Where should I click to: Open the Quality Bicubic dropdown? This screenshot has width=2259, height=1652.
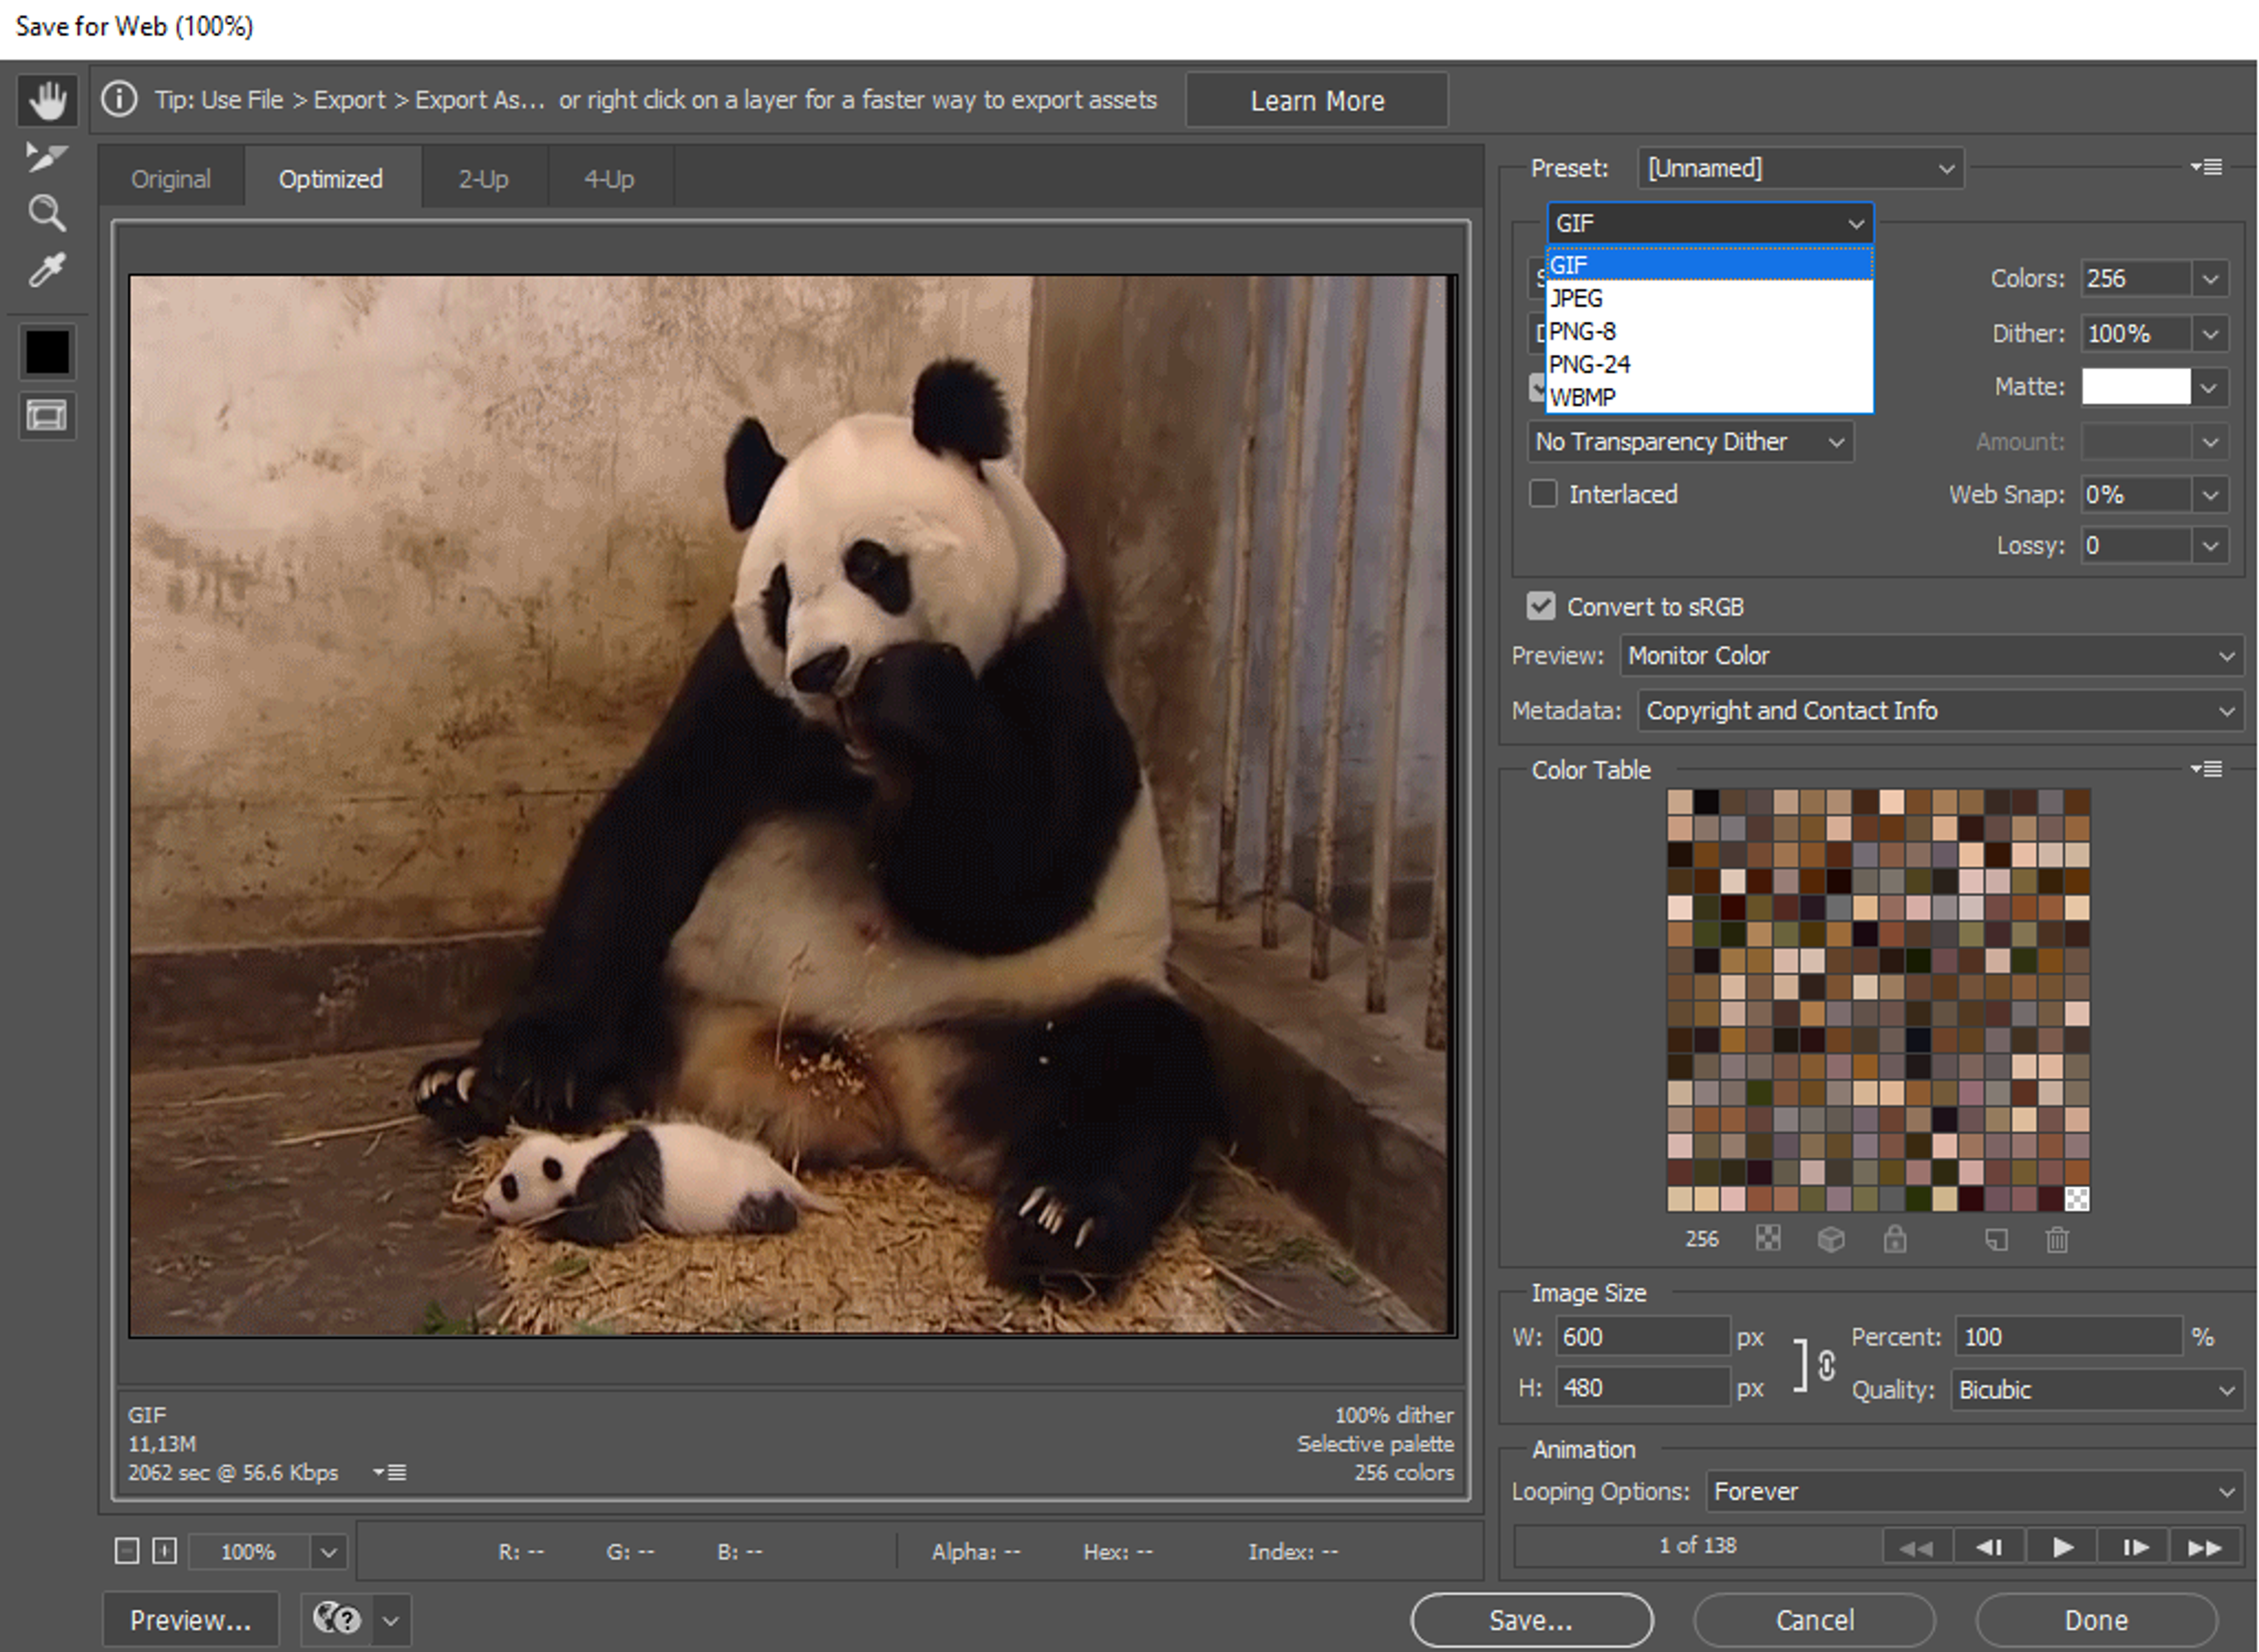(x=2096, y=1390)
